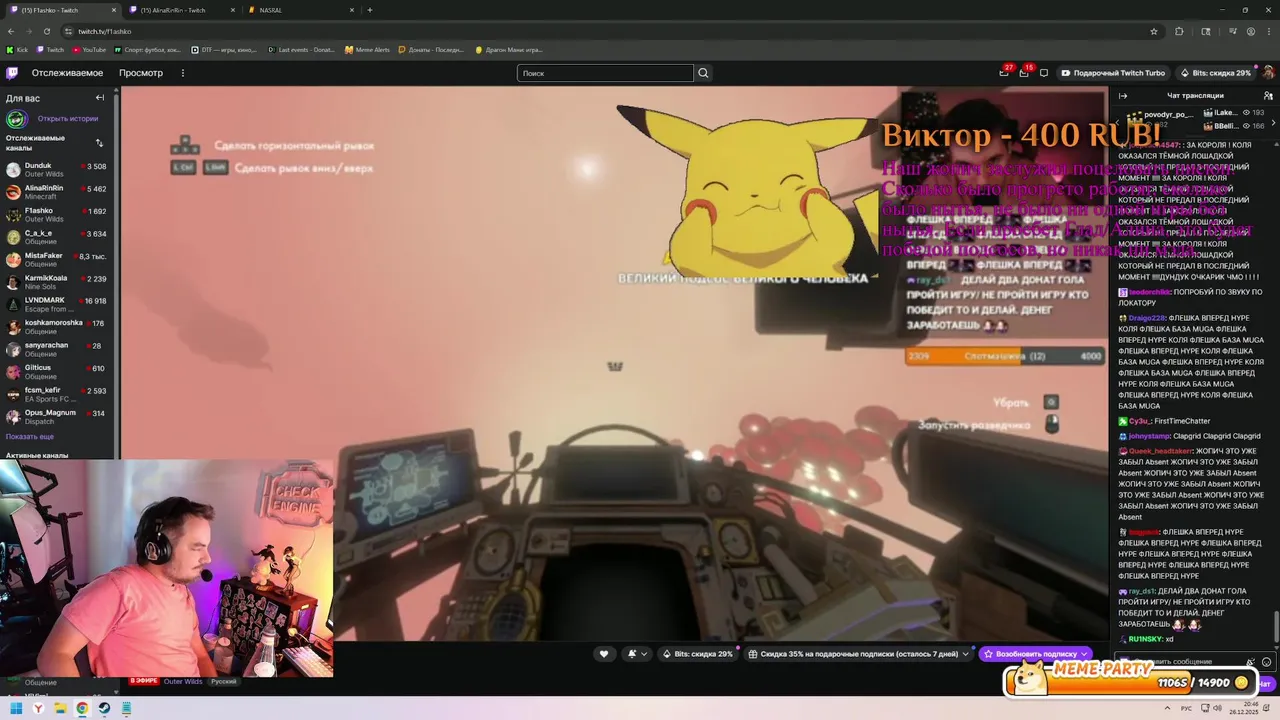
Task: Click the Подарочный Twitch Turbo button
Action: (x=1113, y=73)
